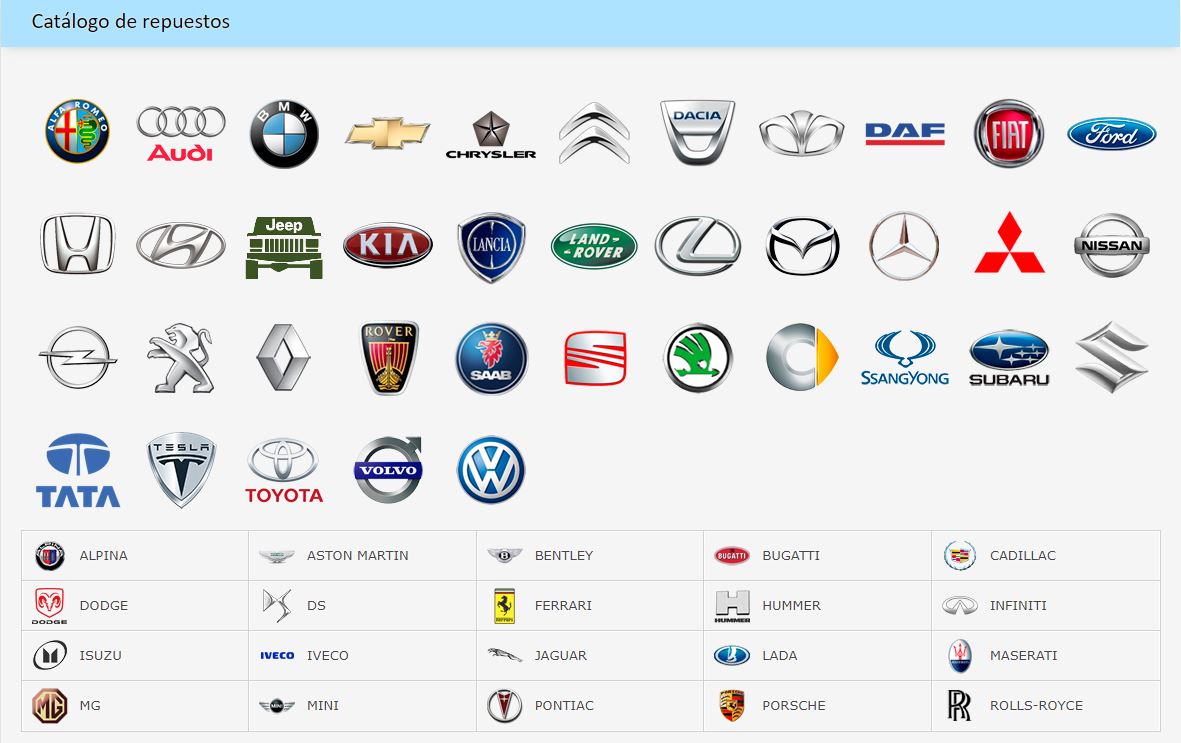Select the PORSCHE text link
This screenshot has height=743, width=1181.
click(x=793, y=706)
